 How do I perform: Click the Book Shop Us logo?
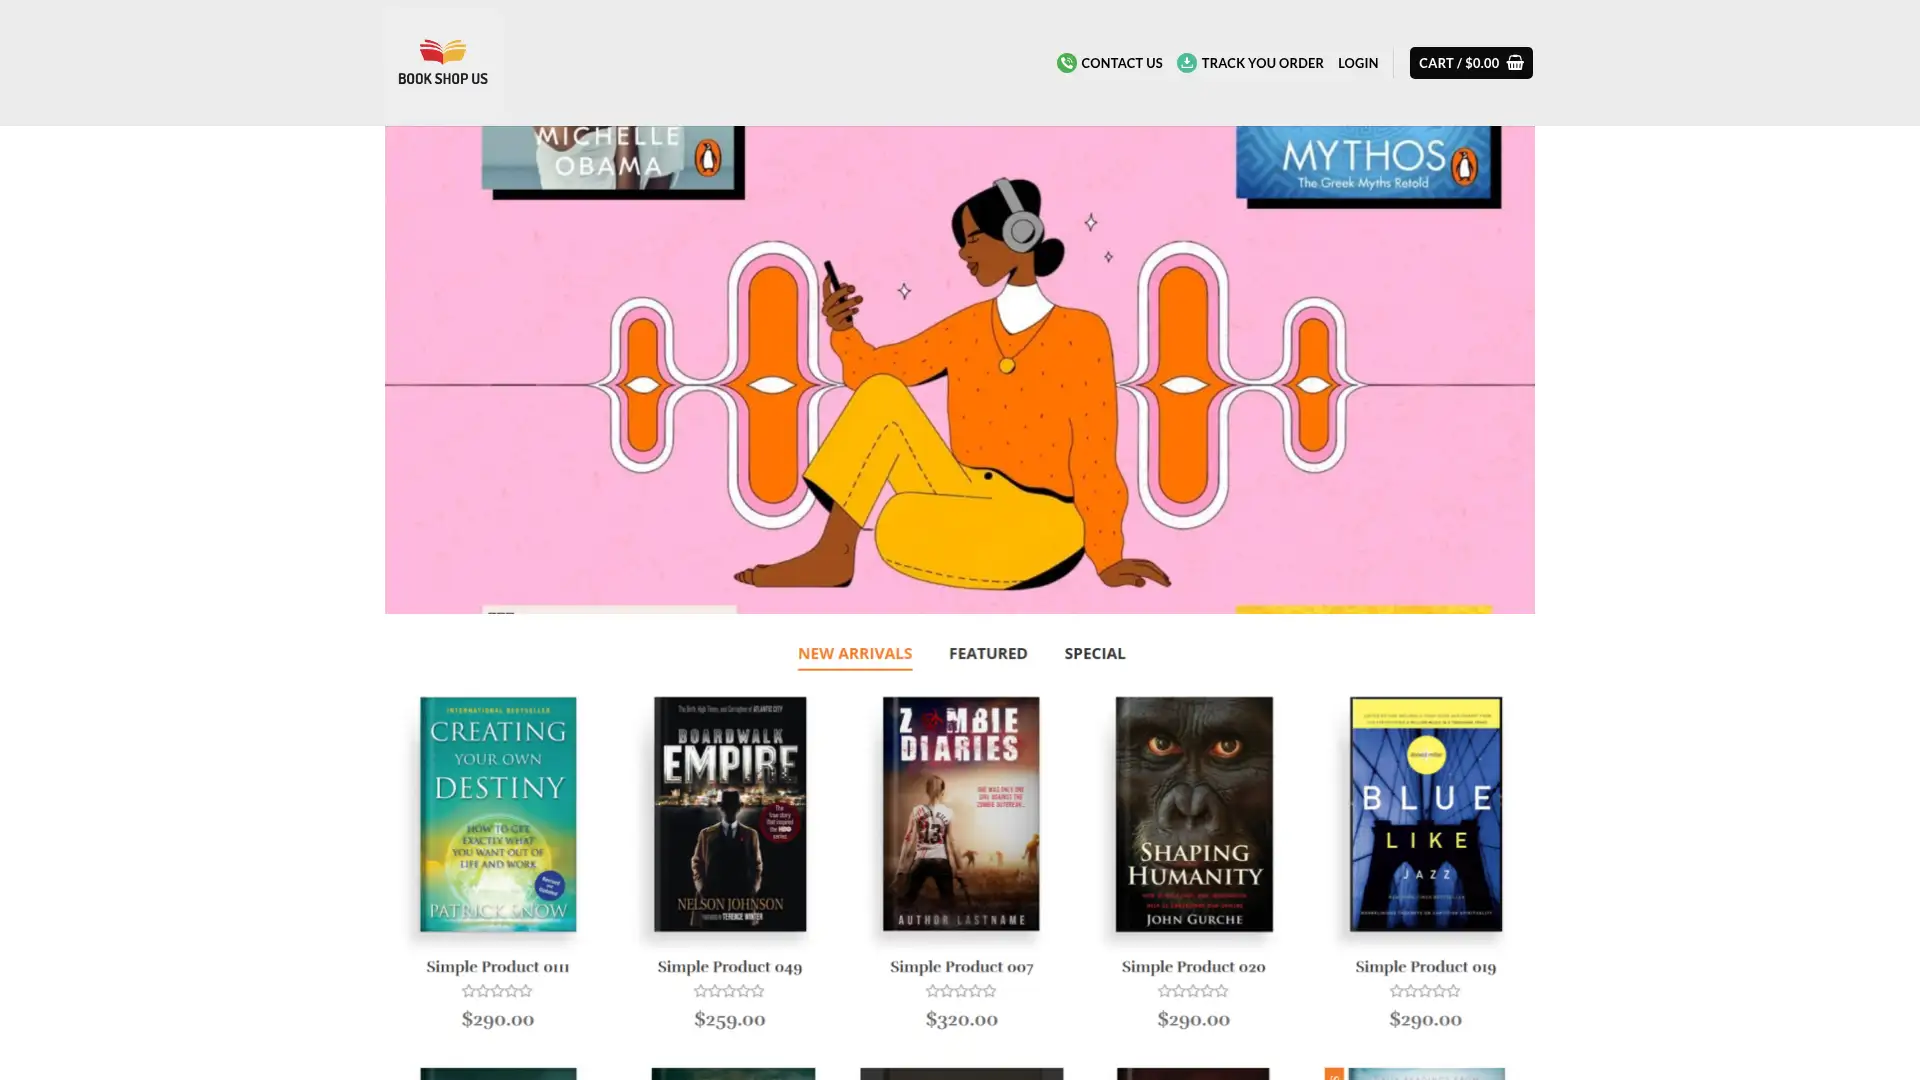(x=442, y=62)
